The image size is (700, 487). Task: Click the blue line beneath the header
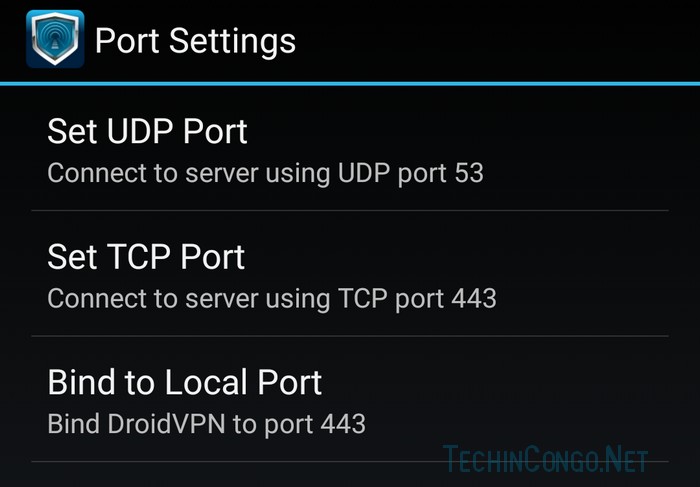point(350,83)
